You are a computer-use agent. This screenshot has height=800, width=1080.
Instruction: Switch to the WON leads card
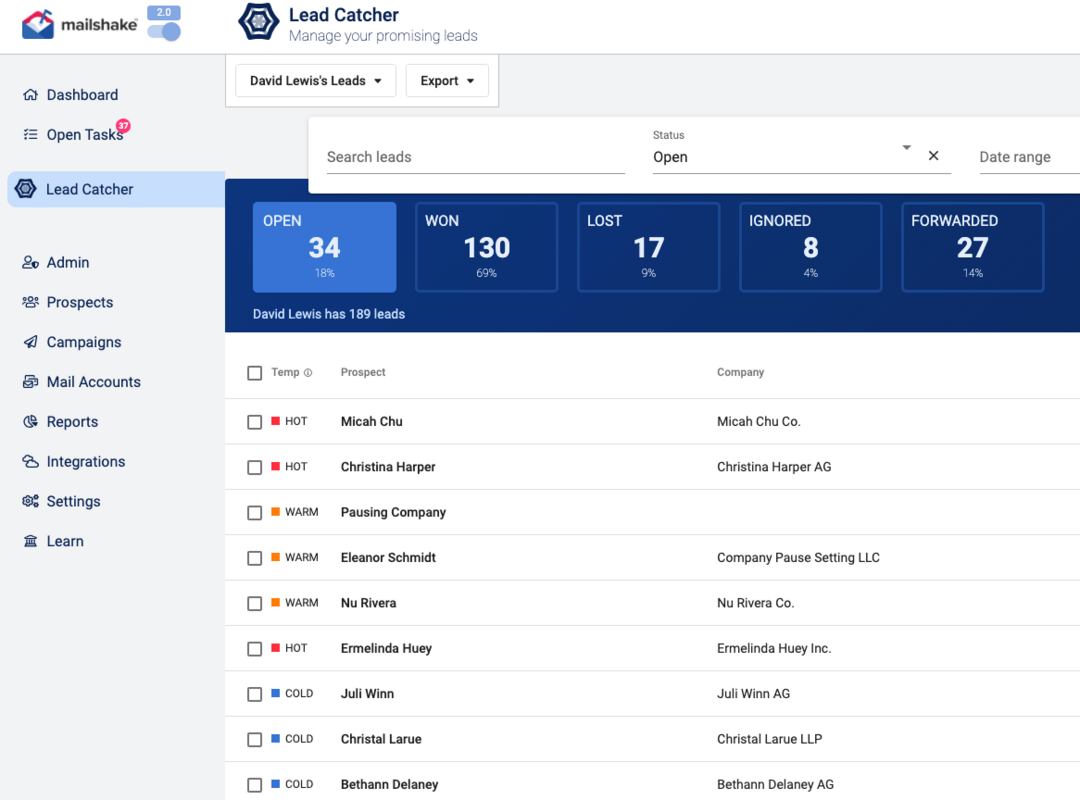point(486,247)
